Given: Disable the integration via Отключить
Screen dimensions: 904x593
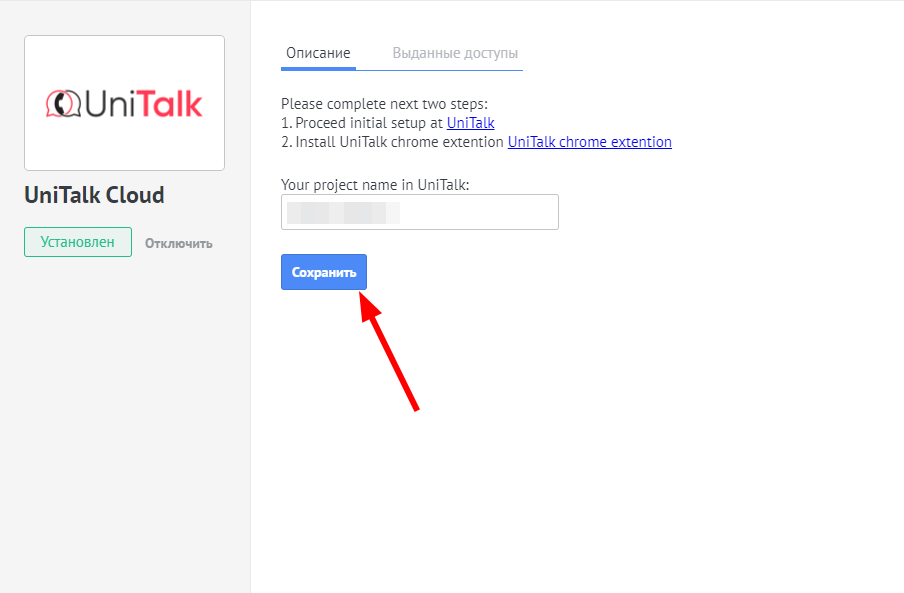Looking at the screenshot, I should [x=178, y=243].
